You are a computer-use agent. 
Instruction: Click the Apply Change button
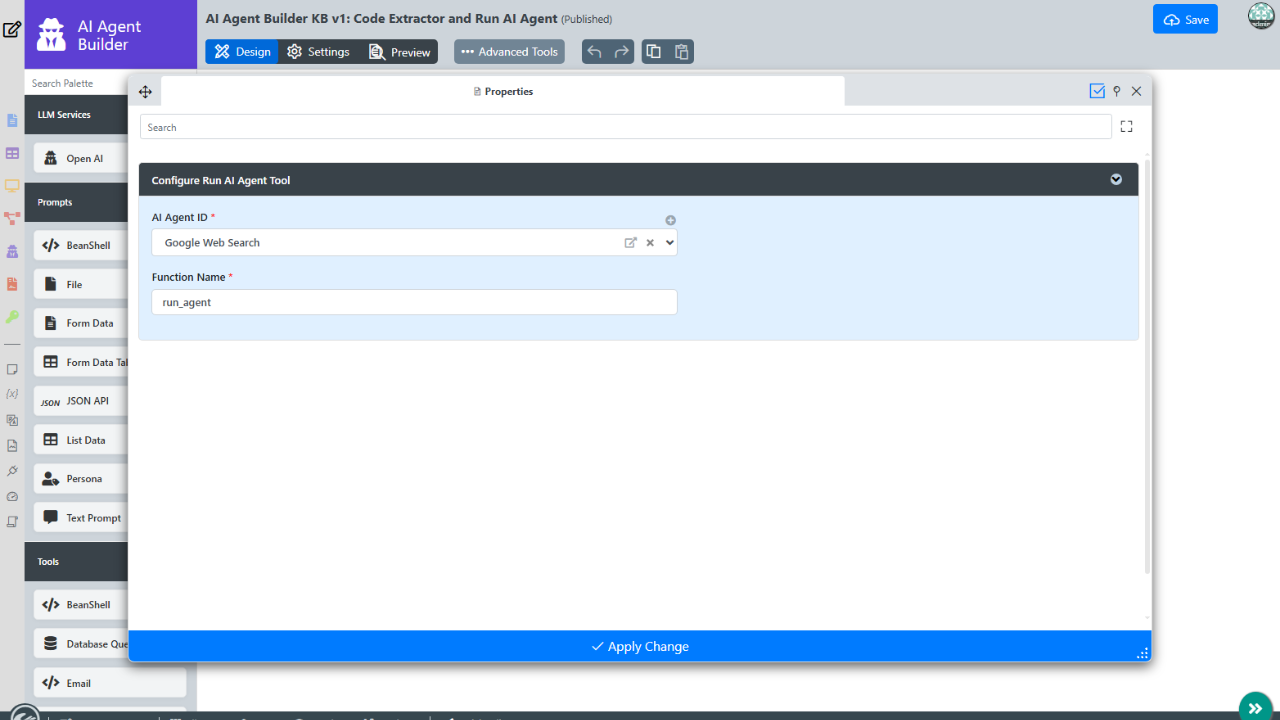click(x=640, y=646)
